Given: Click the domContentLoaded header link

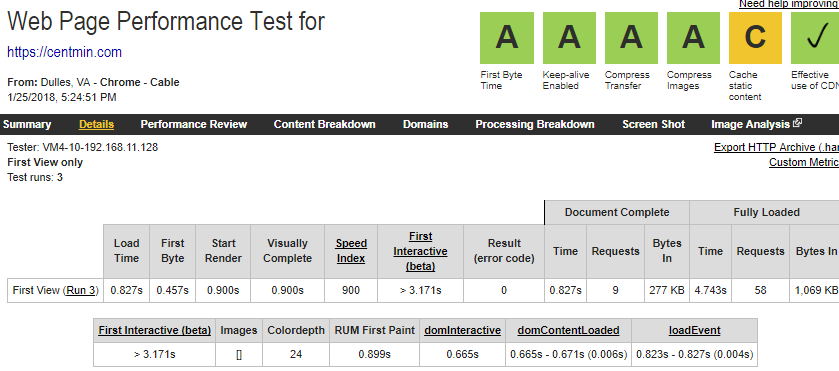Looking at the screenshot, I should 568,331.
